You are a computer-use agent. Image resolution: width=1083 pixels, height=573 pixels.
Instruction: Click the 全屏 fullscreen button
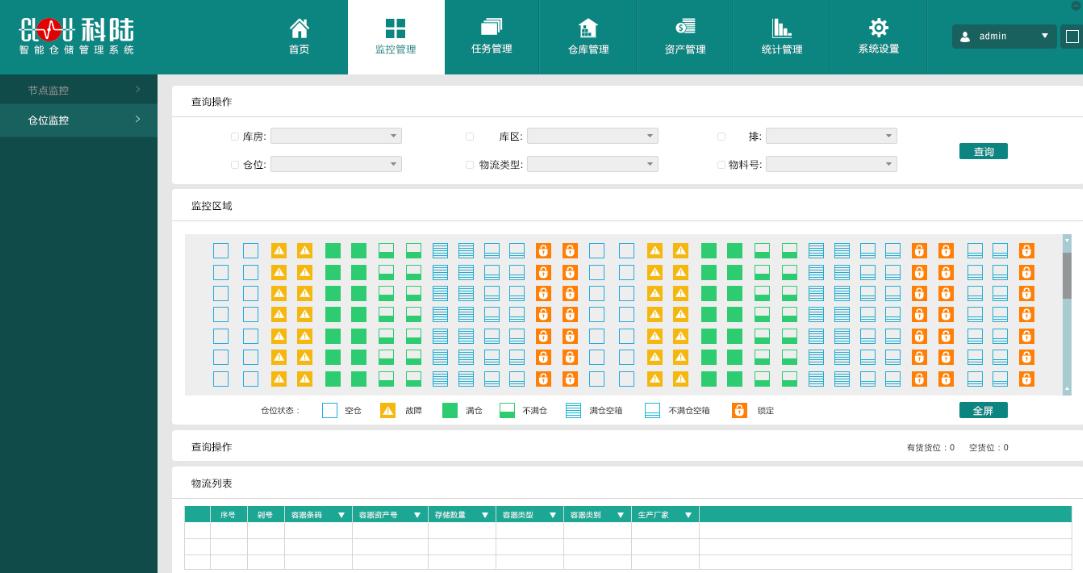click(983, 410)
